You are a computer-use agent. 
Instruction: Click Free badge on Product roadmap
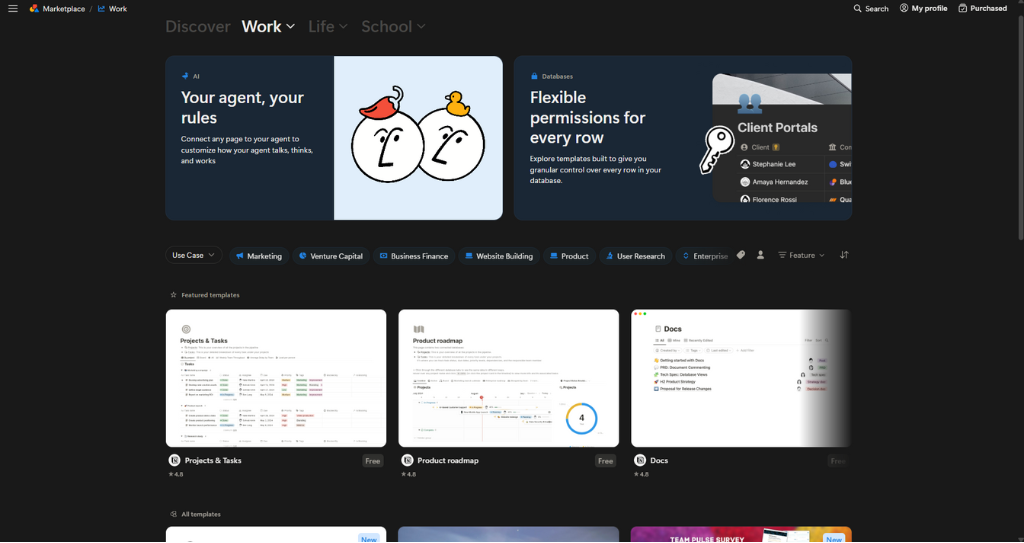pos(605,461)
